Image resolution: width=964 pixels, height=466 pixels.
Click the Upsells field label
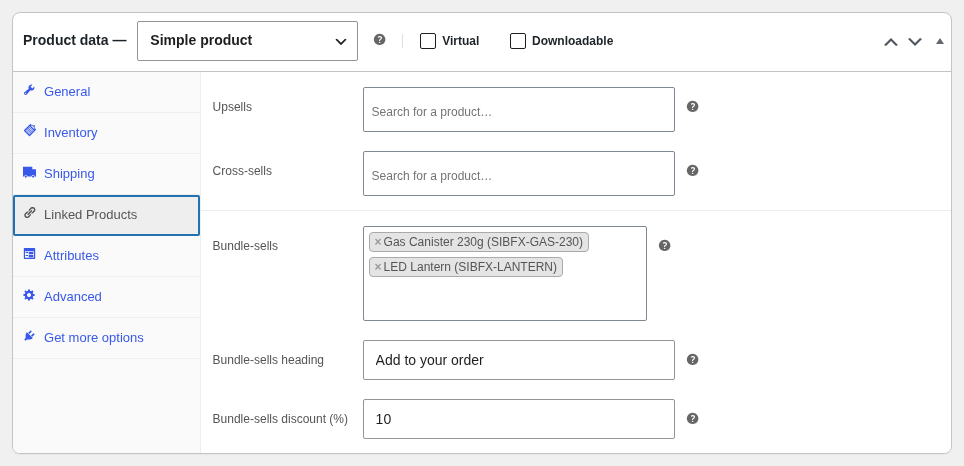(x=232, y=107)
